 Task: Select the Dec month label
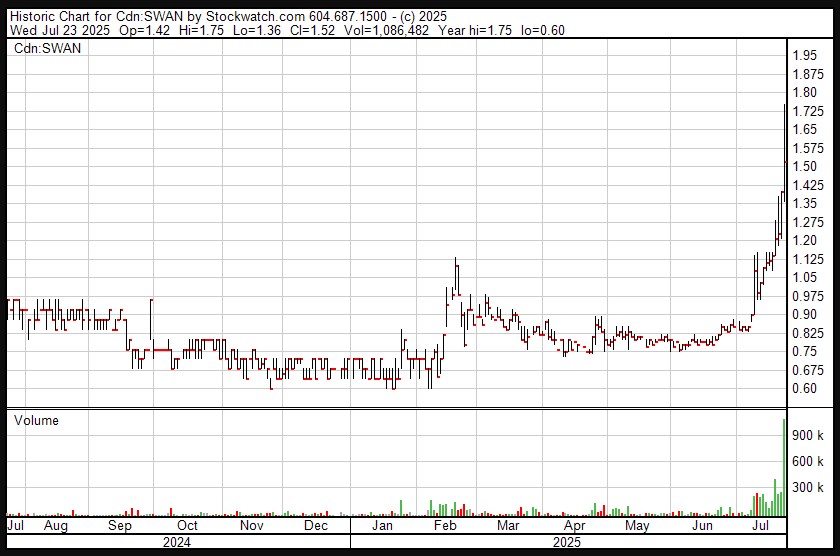pos(316,525)
